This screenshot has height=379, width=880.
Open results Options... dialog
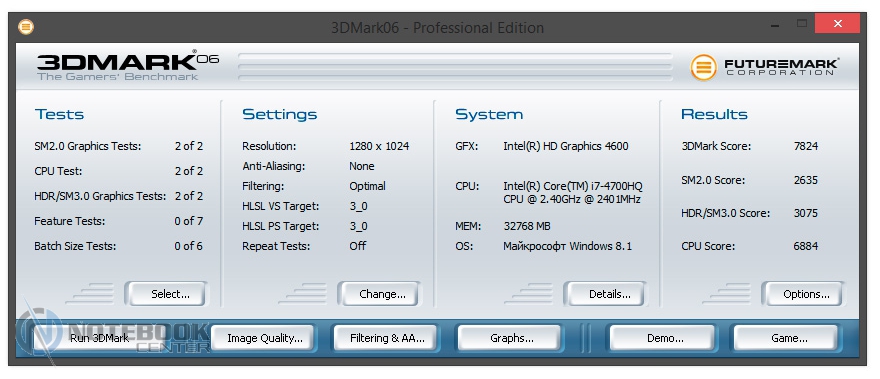(x=803, y=294)
